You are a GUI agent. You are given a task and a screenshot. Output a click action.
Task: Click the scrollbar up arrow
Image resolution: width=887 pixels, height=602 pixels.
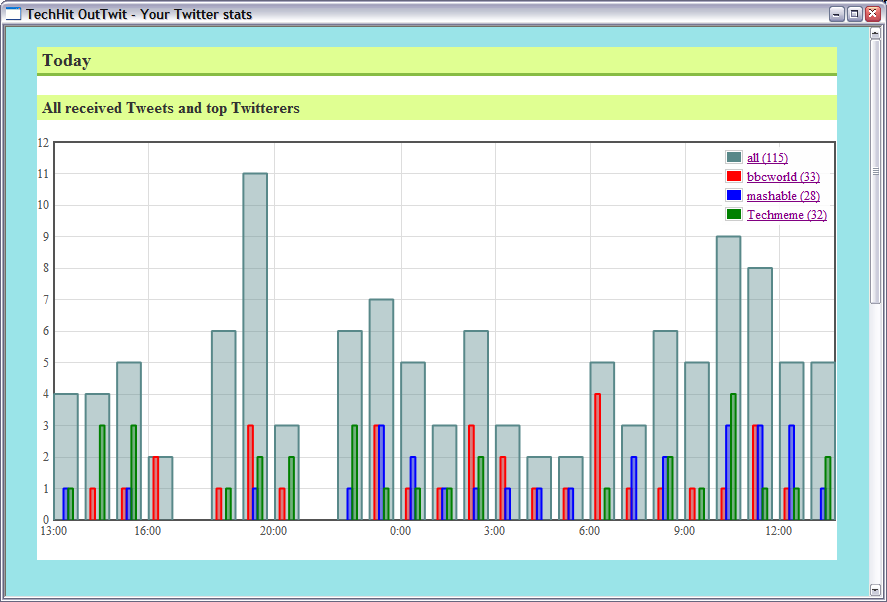click(x=875, y=34)
